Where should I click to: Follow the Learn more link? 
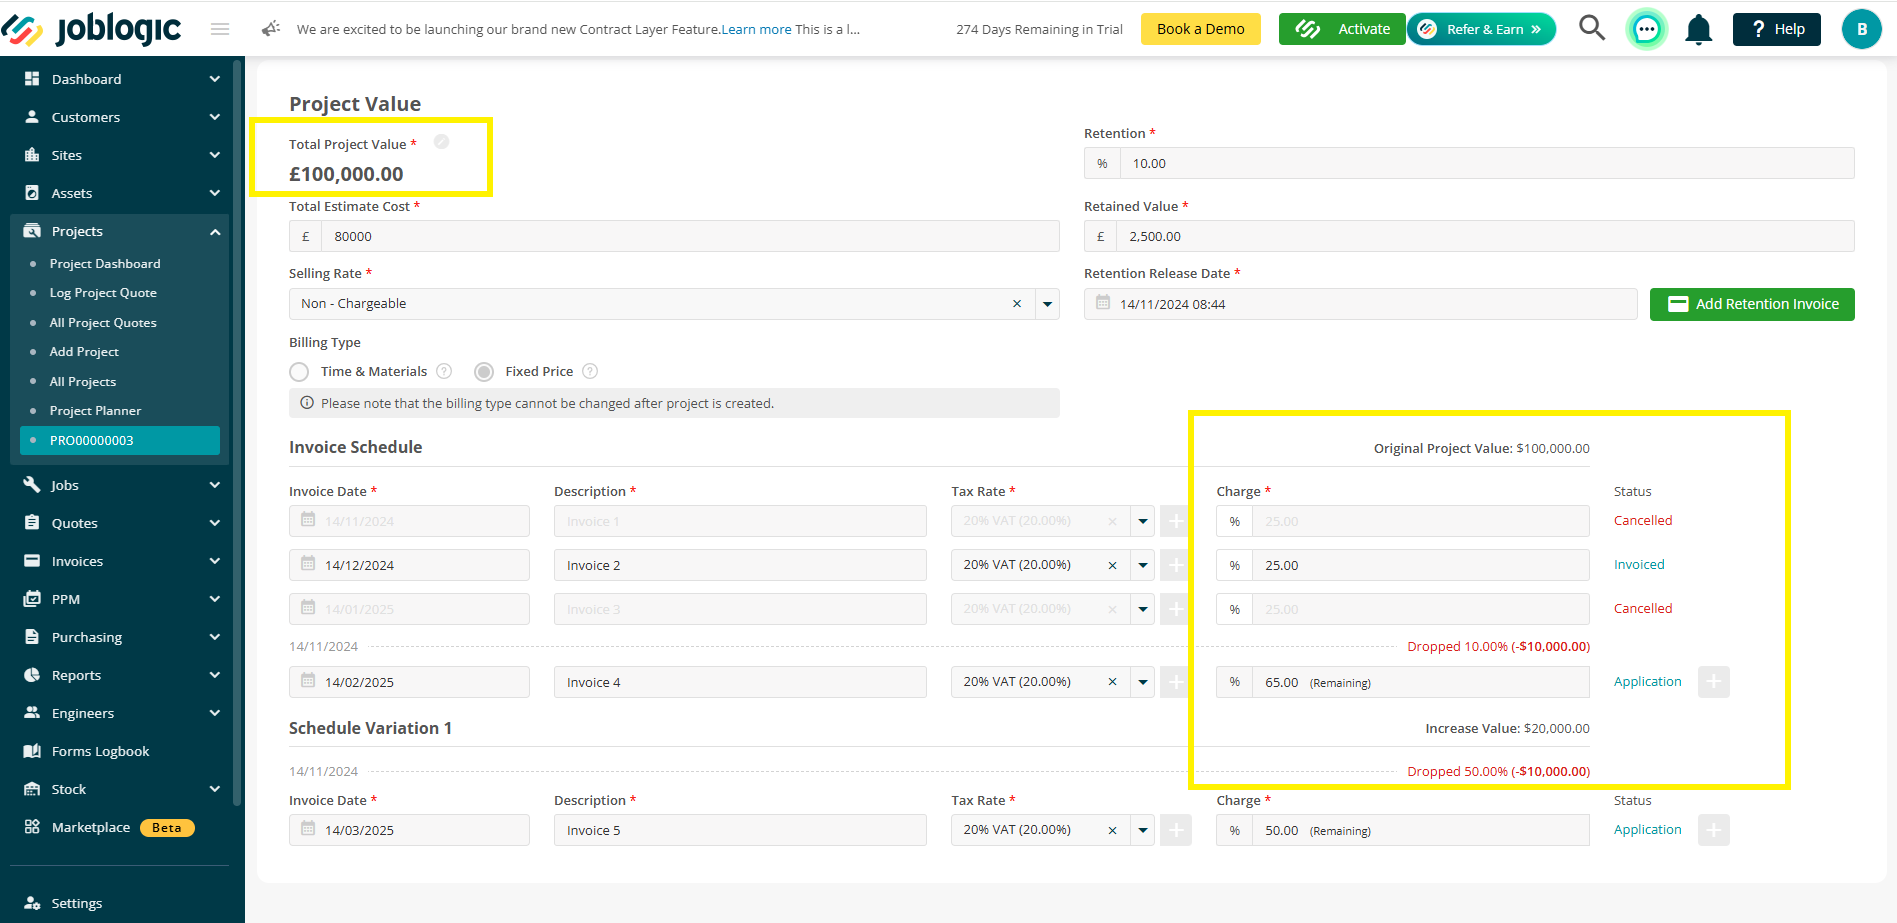[756, 29]
